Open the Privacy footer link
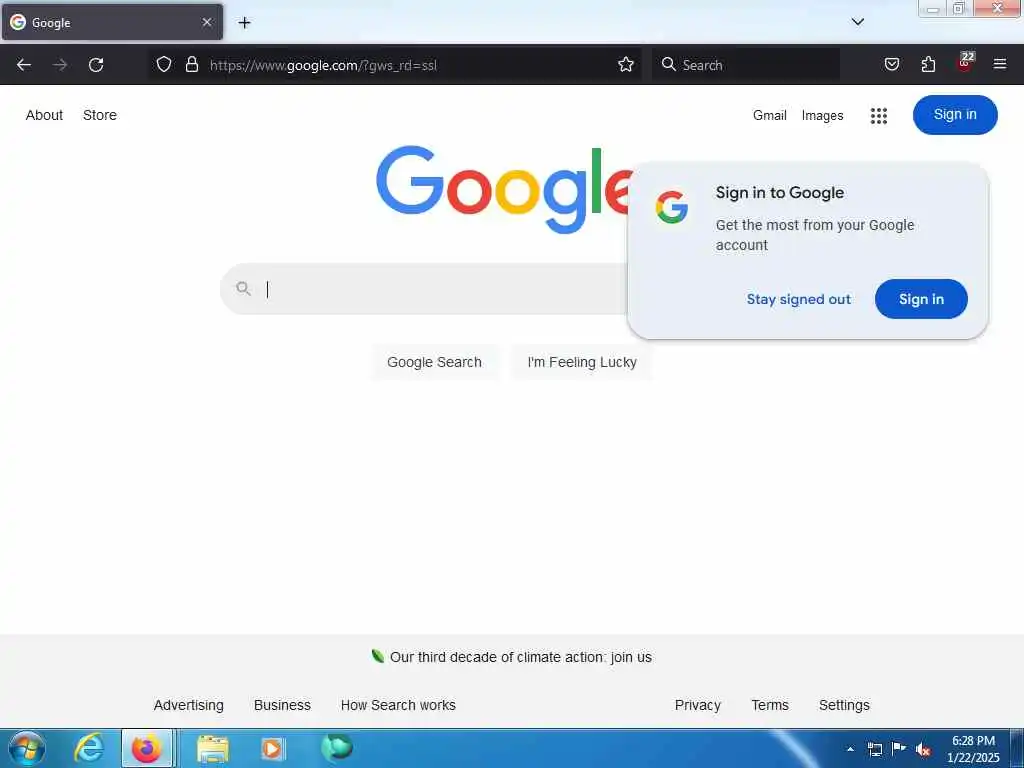Viewport: 1024px width, 768px height. click(x=697, y=705)
